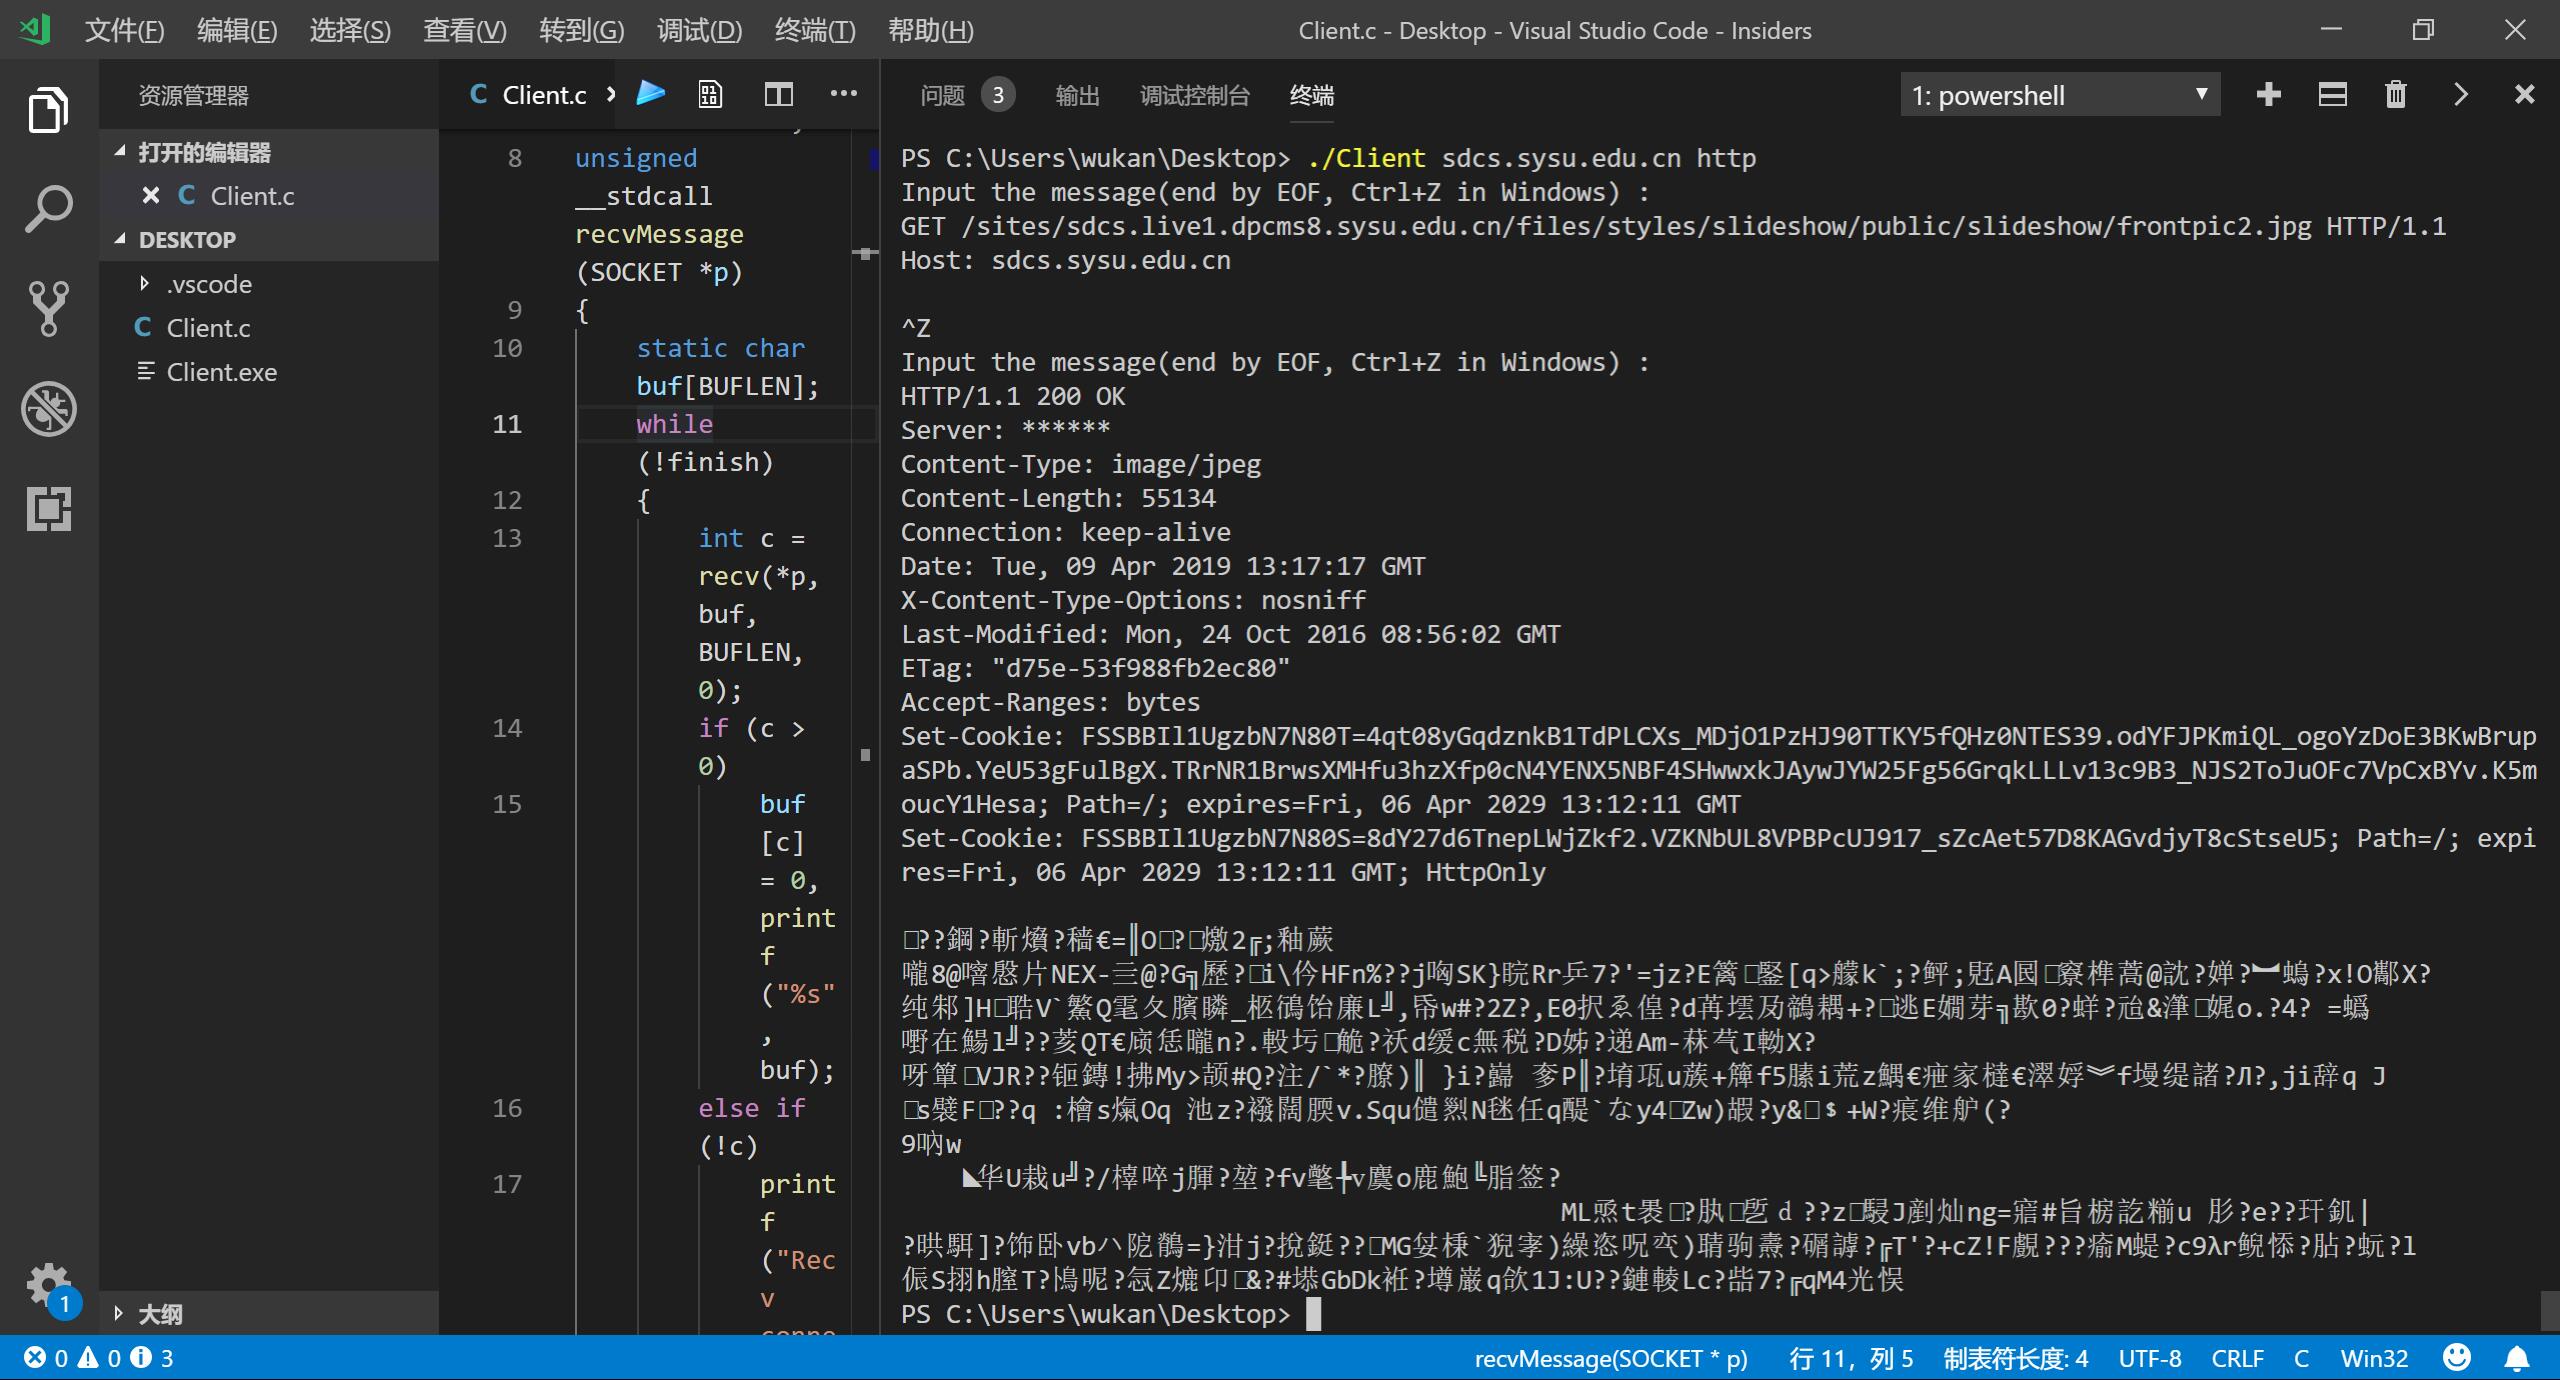
Task: Open the Extensions view icon
Action: click(x=48, y=509)
